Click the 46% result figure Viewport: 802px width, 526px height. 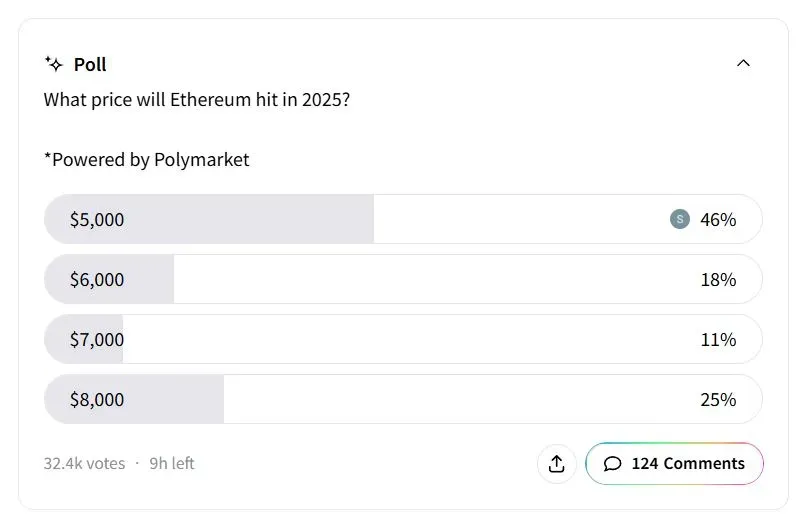tap(718, 219)
